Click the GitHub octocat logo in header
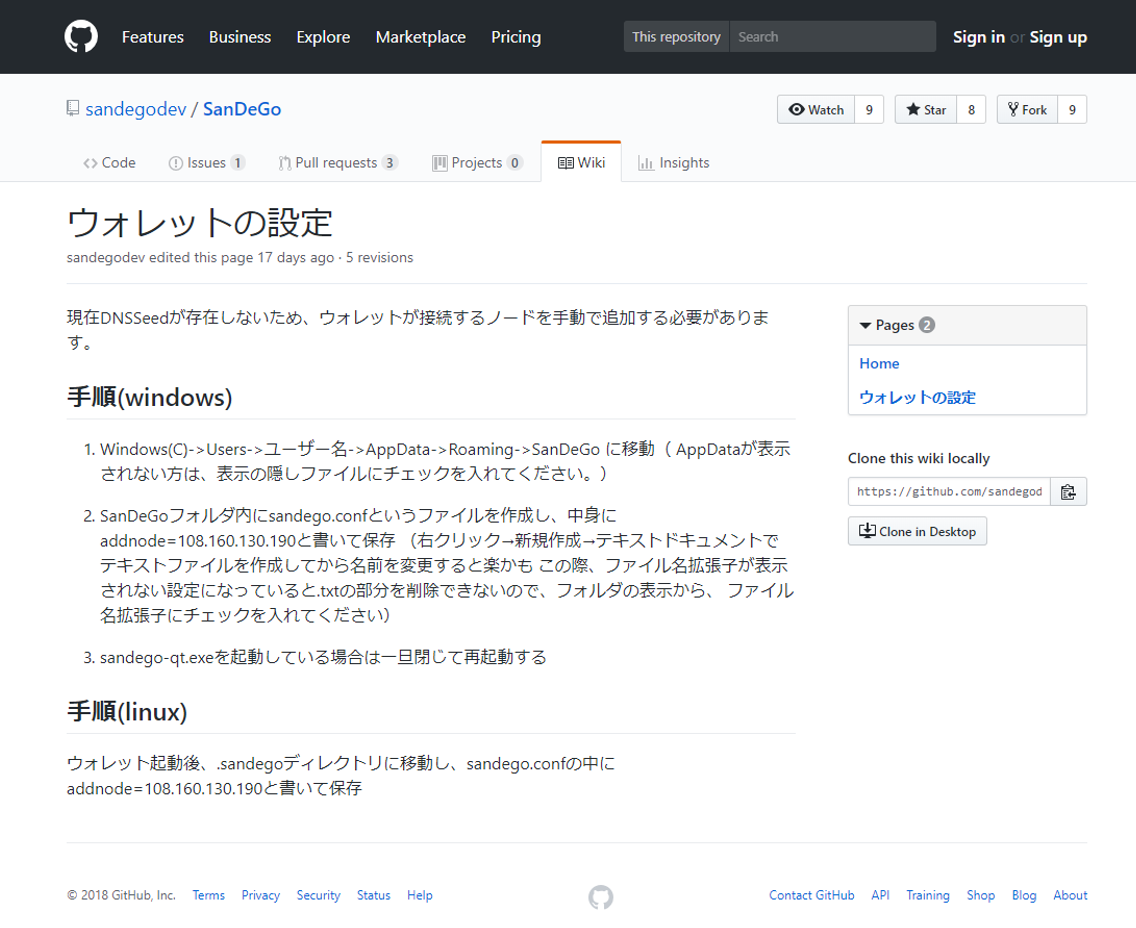The image size is (1136, 928). point(81,37)
